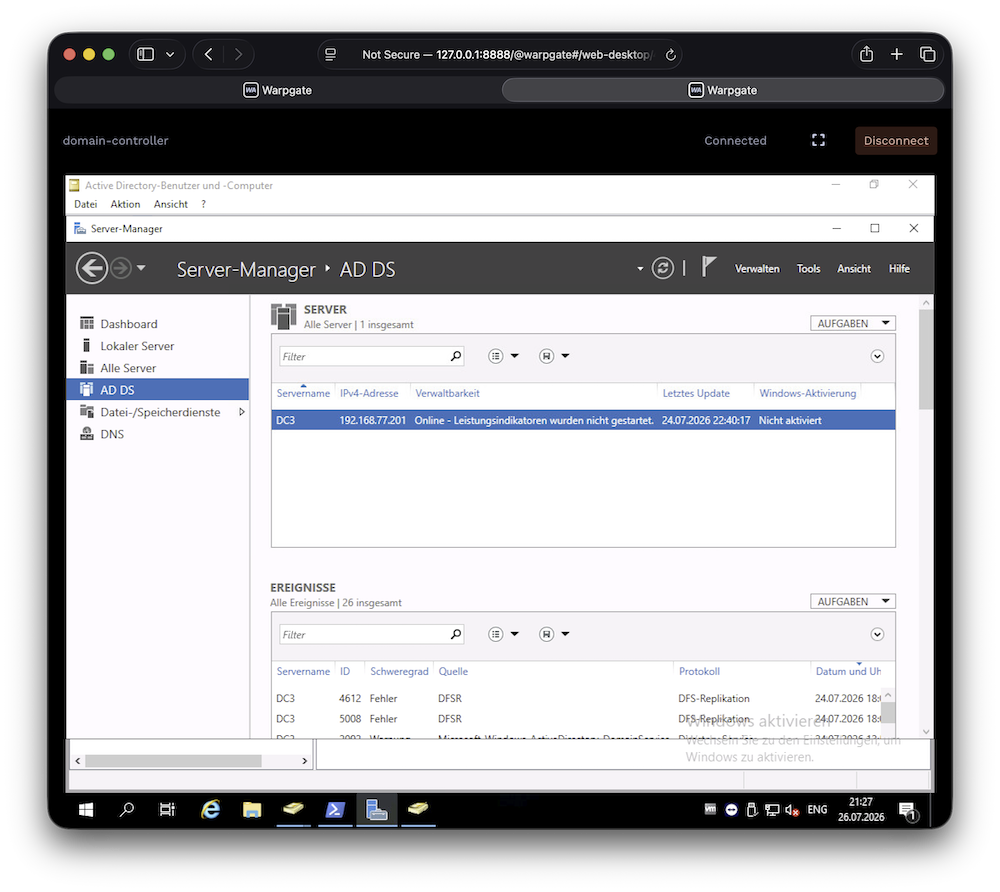Open dropdown arrow left of refresh icon

point(640,269)
